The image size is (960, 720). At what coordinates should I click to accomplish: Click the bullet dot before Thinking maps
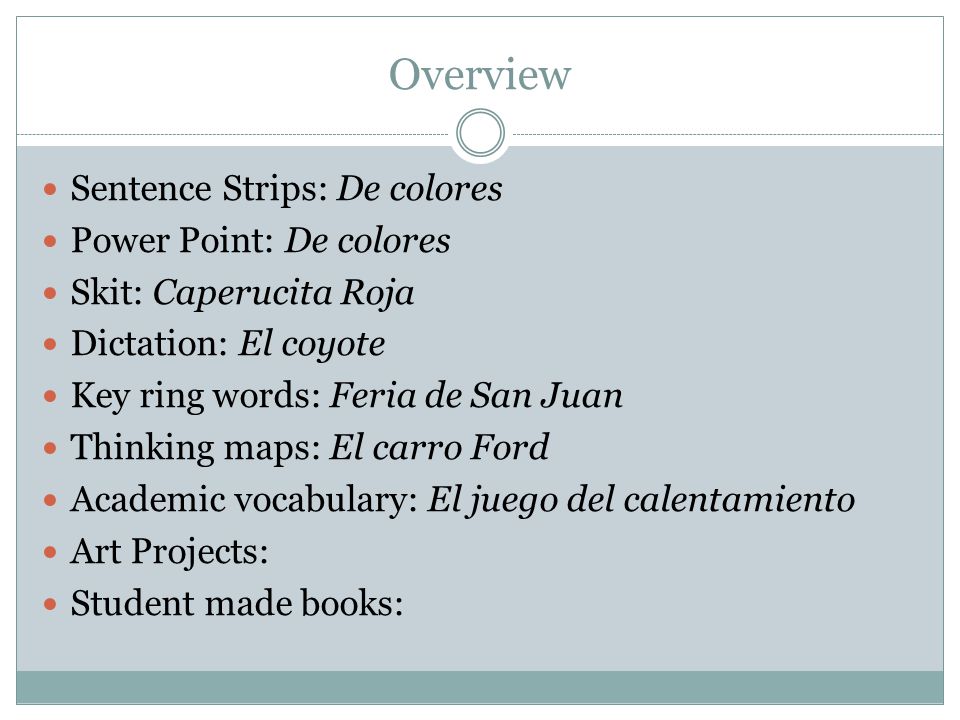tap(50, 449)
